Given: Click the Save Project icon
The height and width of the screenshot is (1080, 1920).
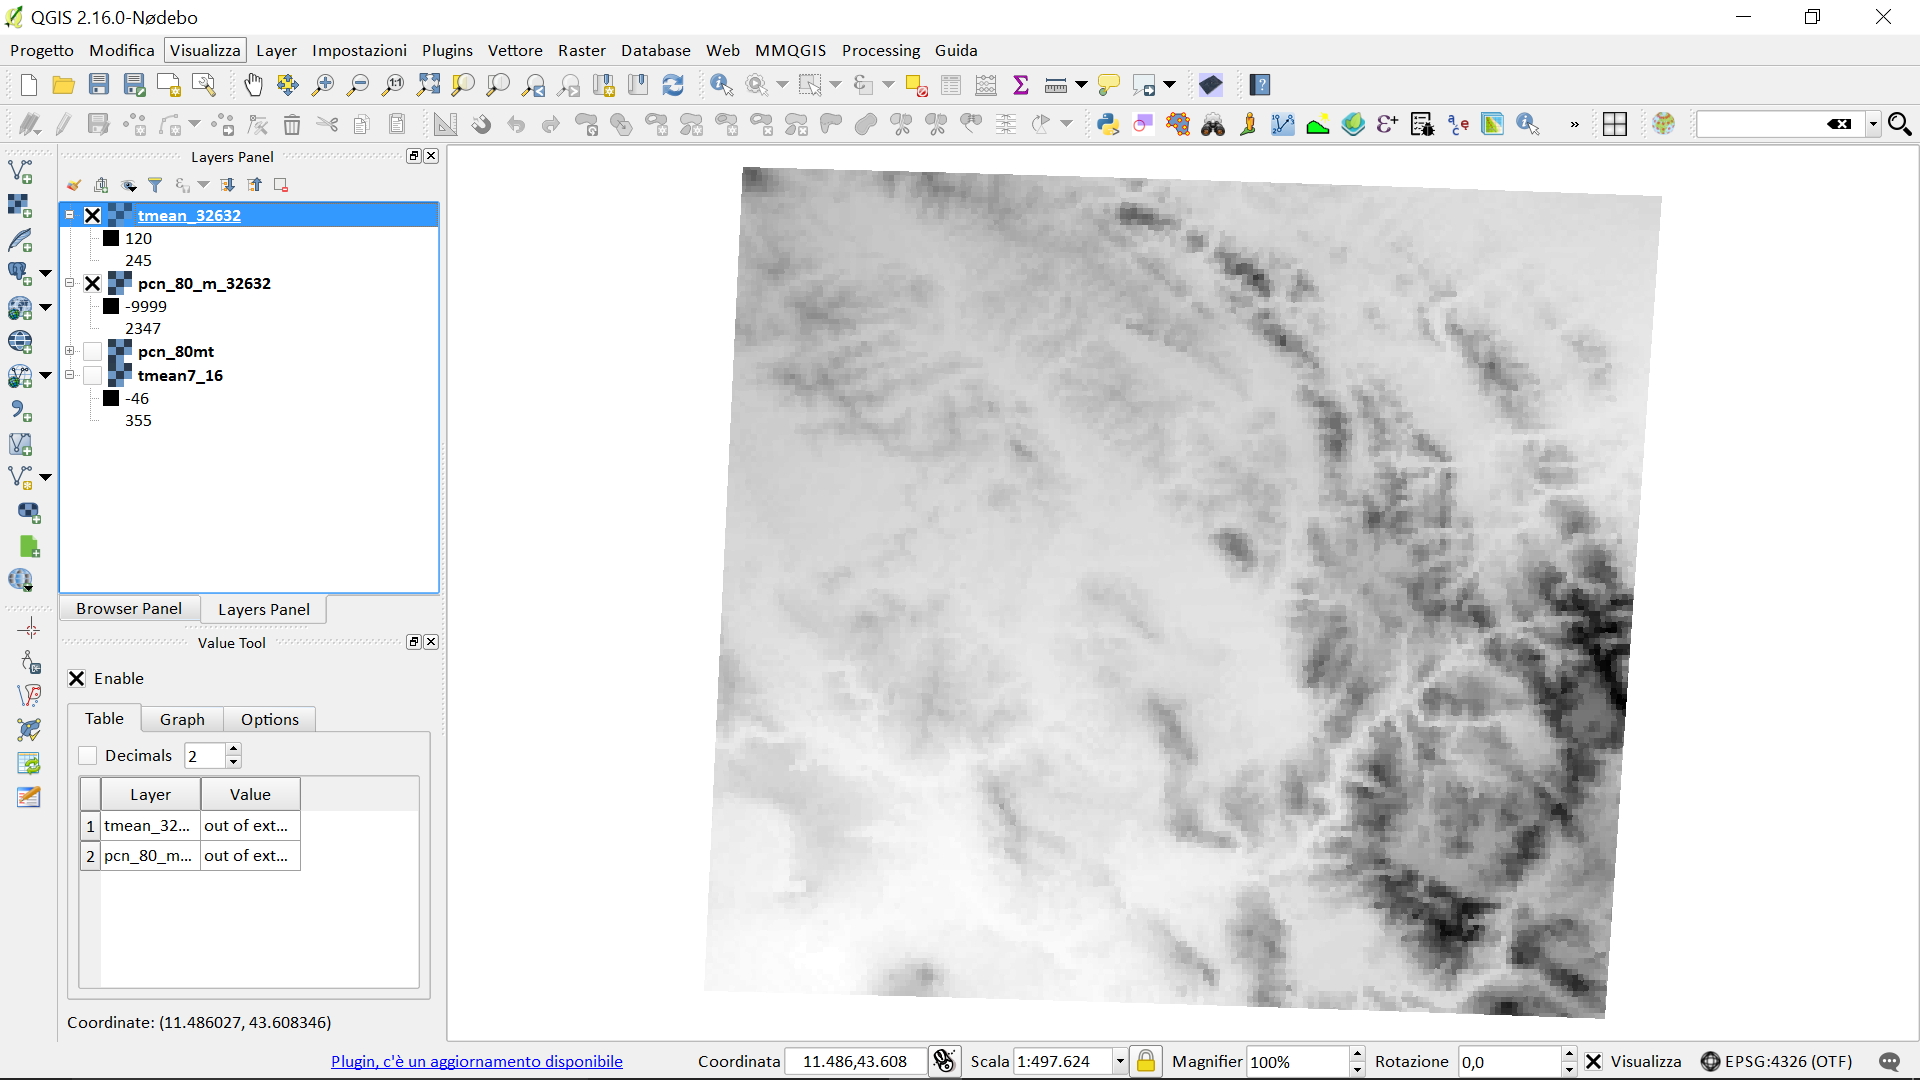Looking at the screenshot, I should pos(98,85).
